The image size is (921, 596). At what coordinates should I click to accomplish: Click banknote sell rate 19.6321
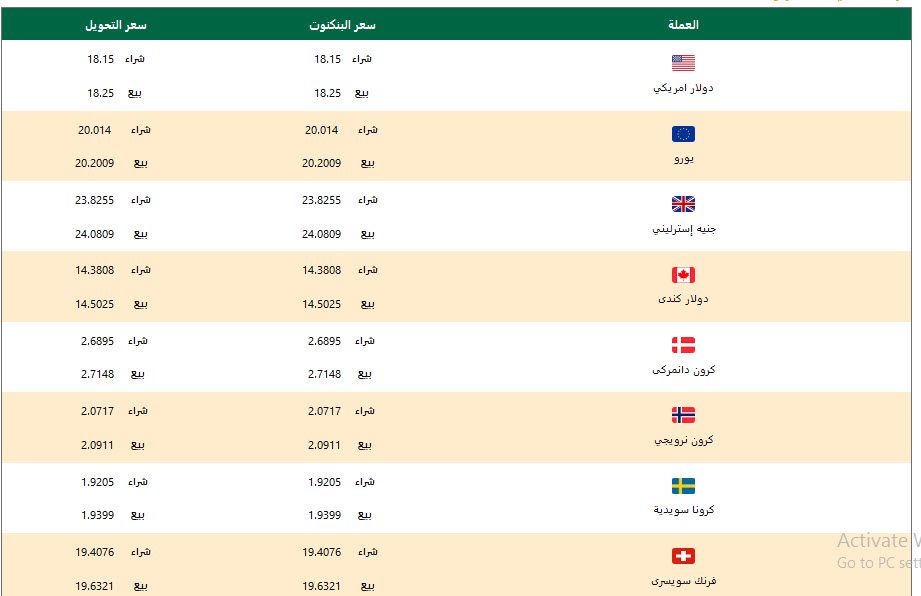coord(321,586)
